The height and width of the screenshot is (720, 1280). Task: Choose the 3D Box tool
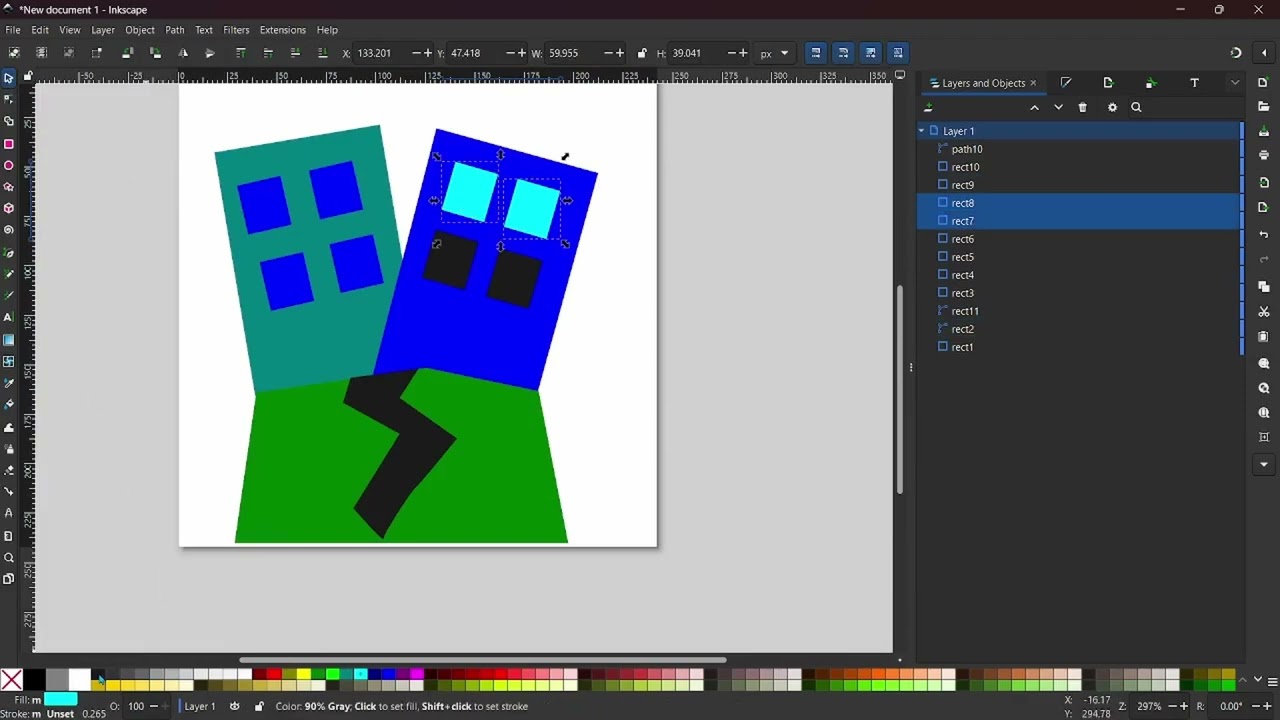click(9, 208)
